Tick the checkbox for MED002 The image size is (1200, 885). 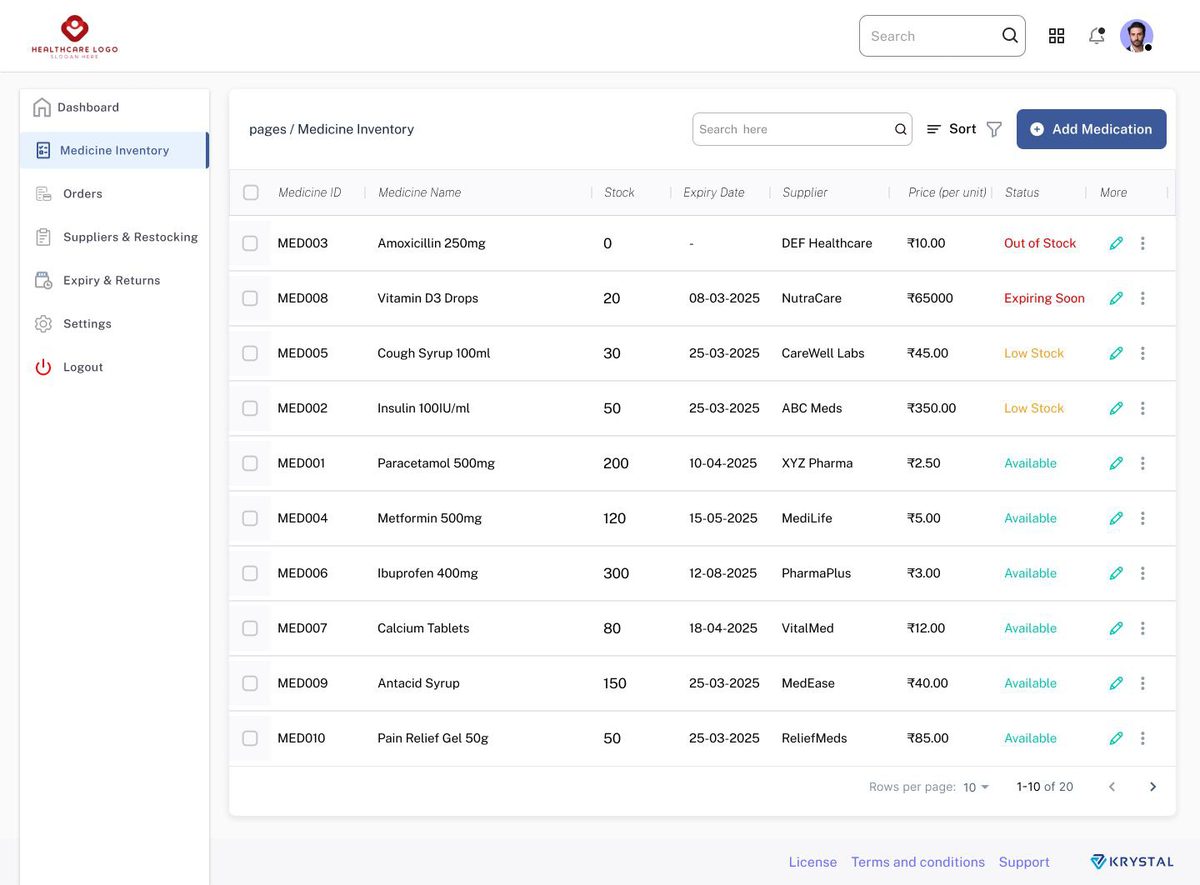tap(250, 408)
